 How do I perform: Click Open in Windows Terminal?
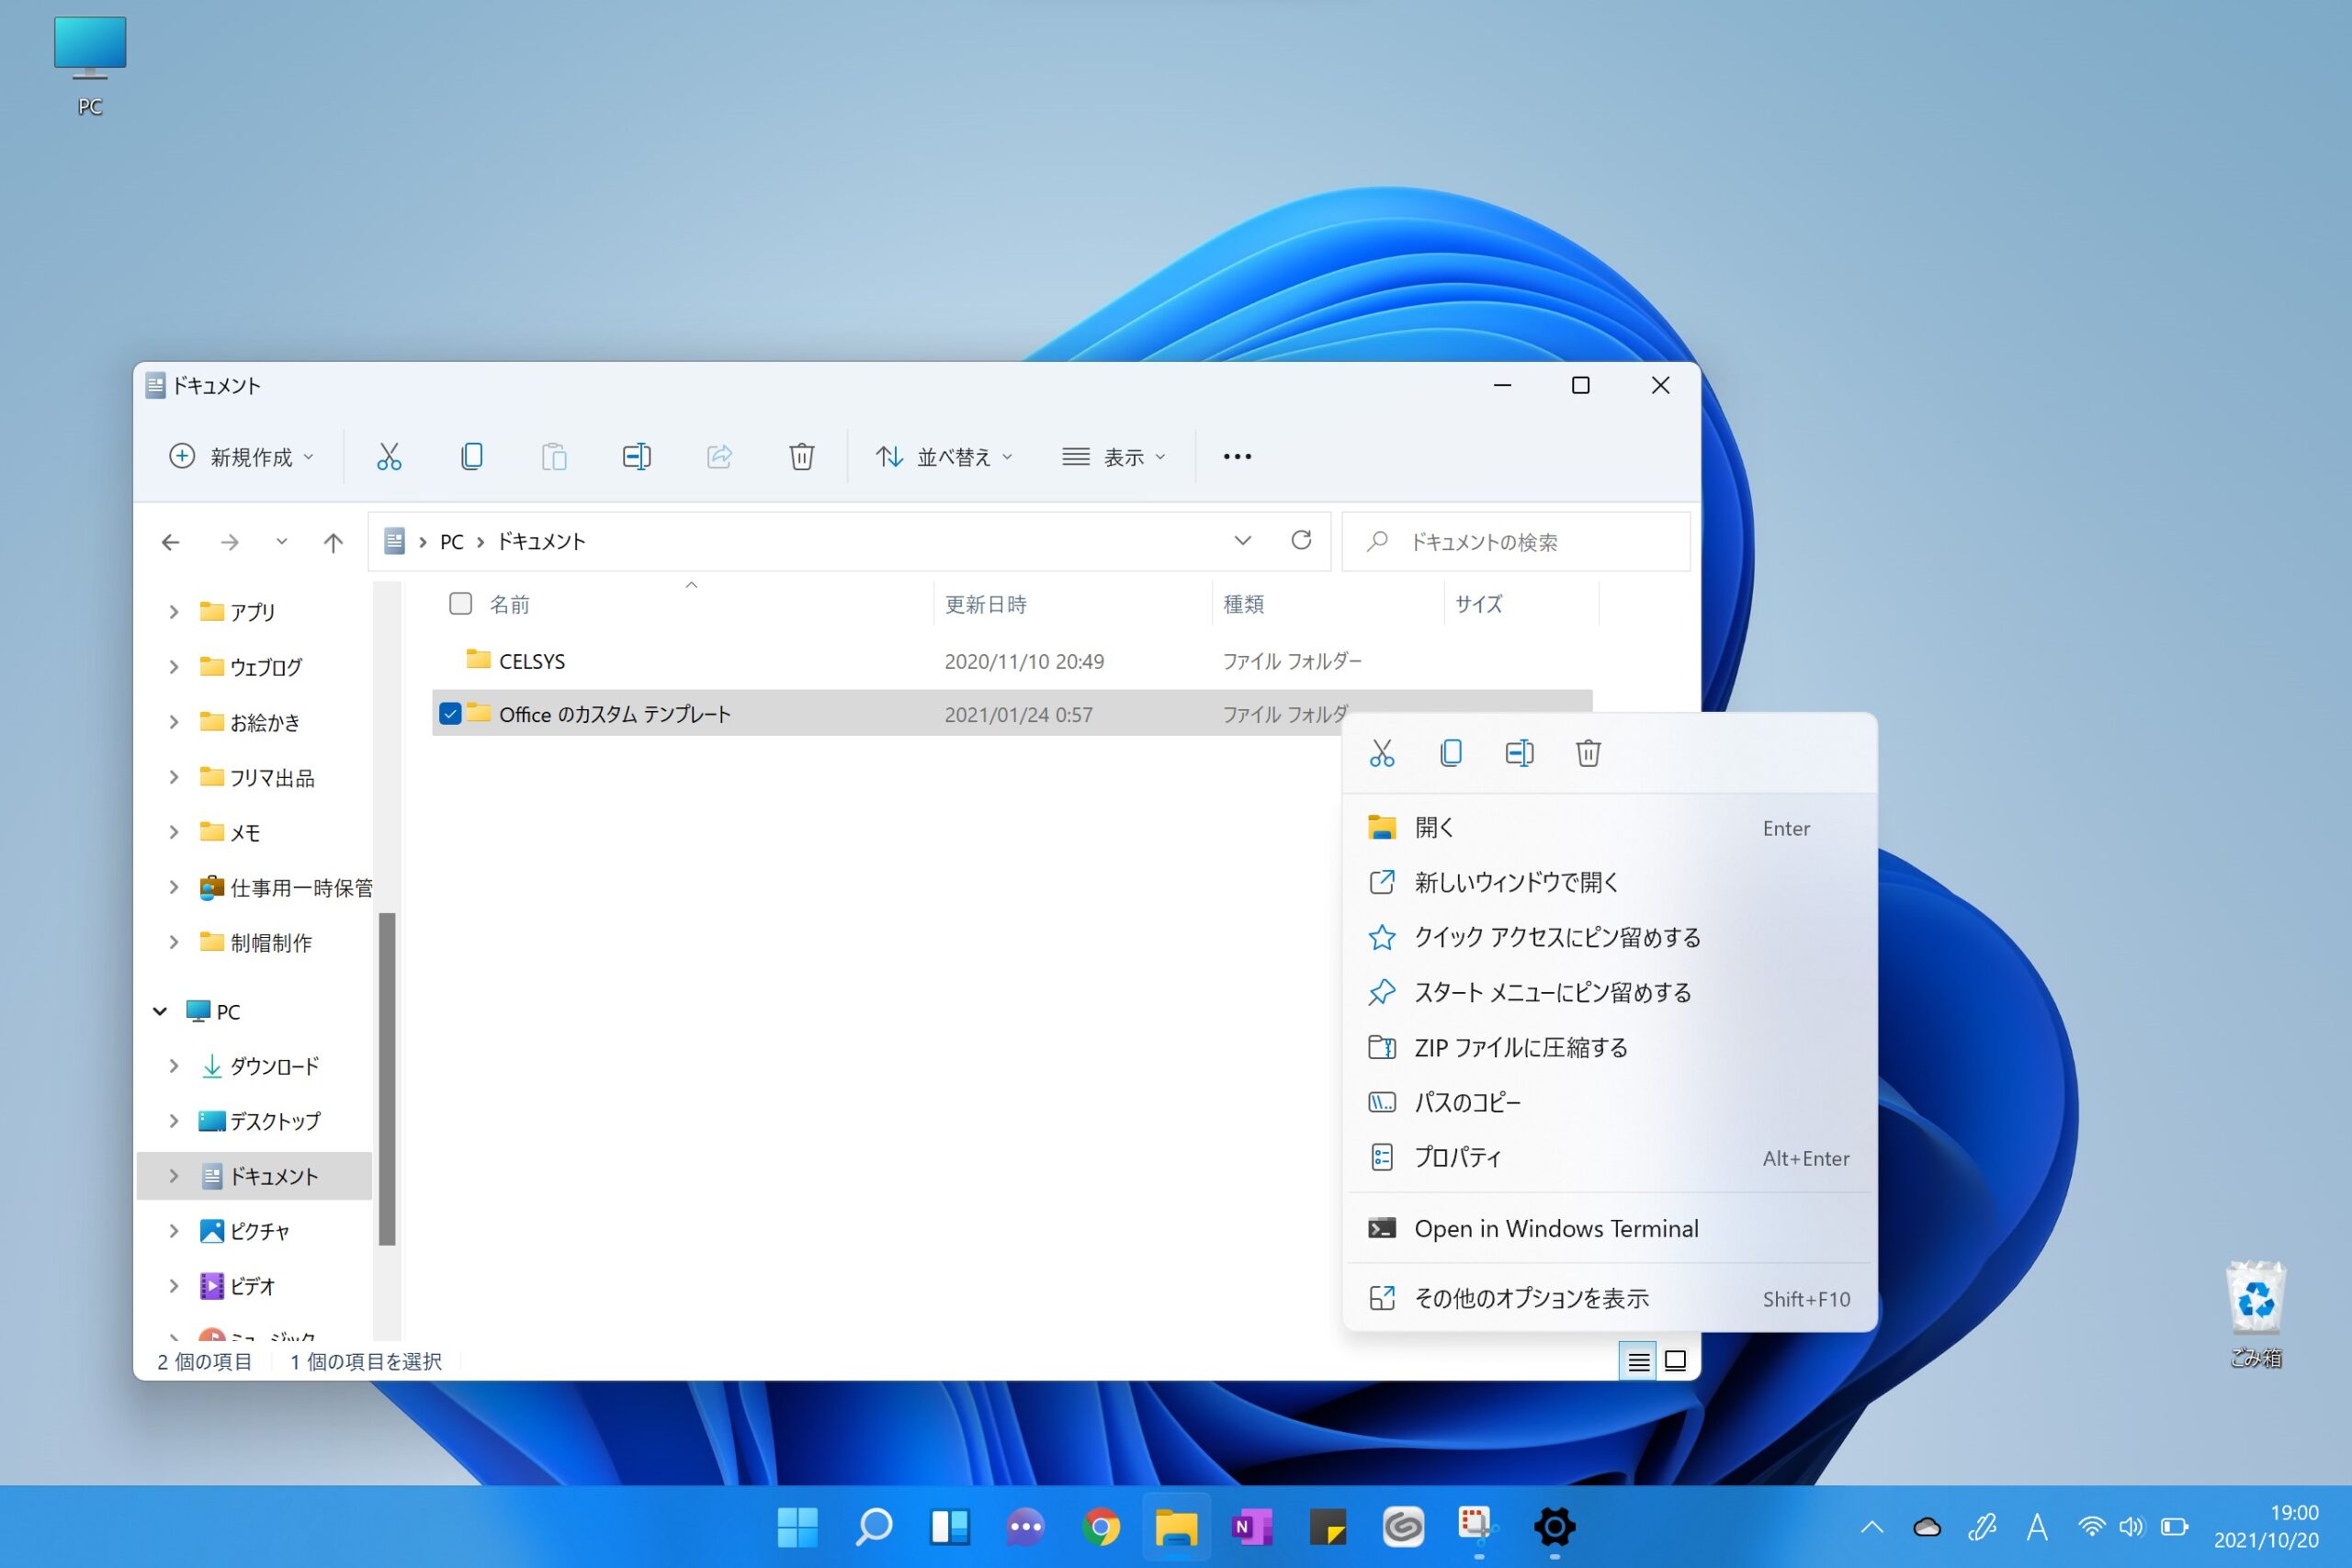1555,1229
